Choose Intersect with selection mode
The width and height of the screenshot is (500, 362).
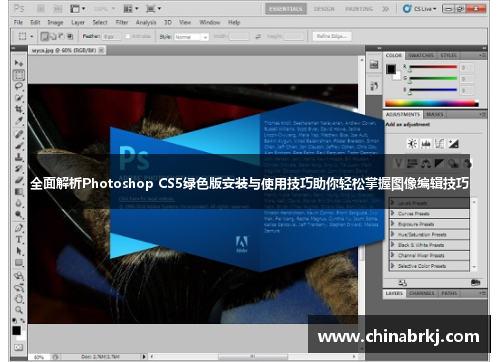(70, 36)
